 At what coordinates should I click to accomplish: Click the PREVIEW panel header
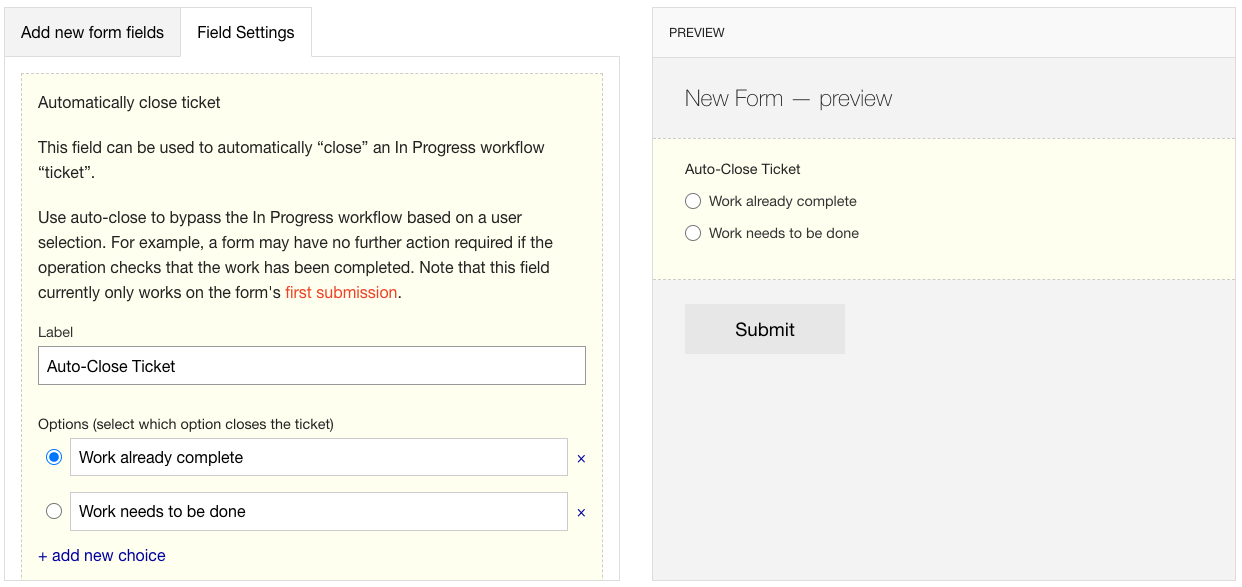(x=944, y=33)
